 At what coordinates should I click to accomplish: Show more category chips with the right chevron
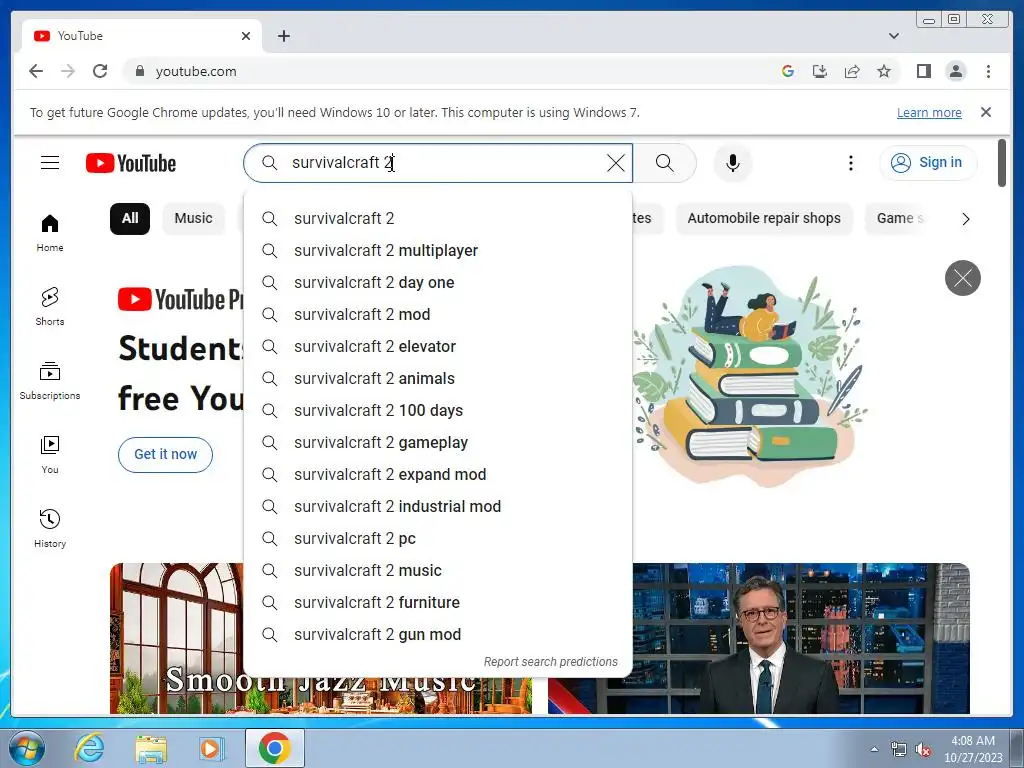point(965,219)
